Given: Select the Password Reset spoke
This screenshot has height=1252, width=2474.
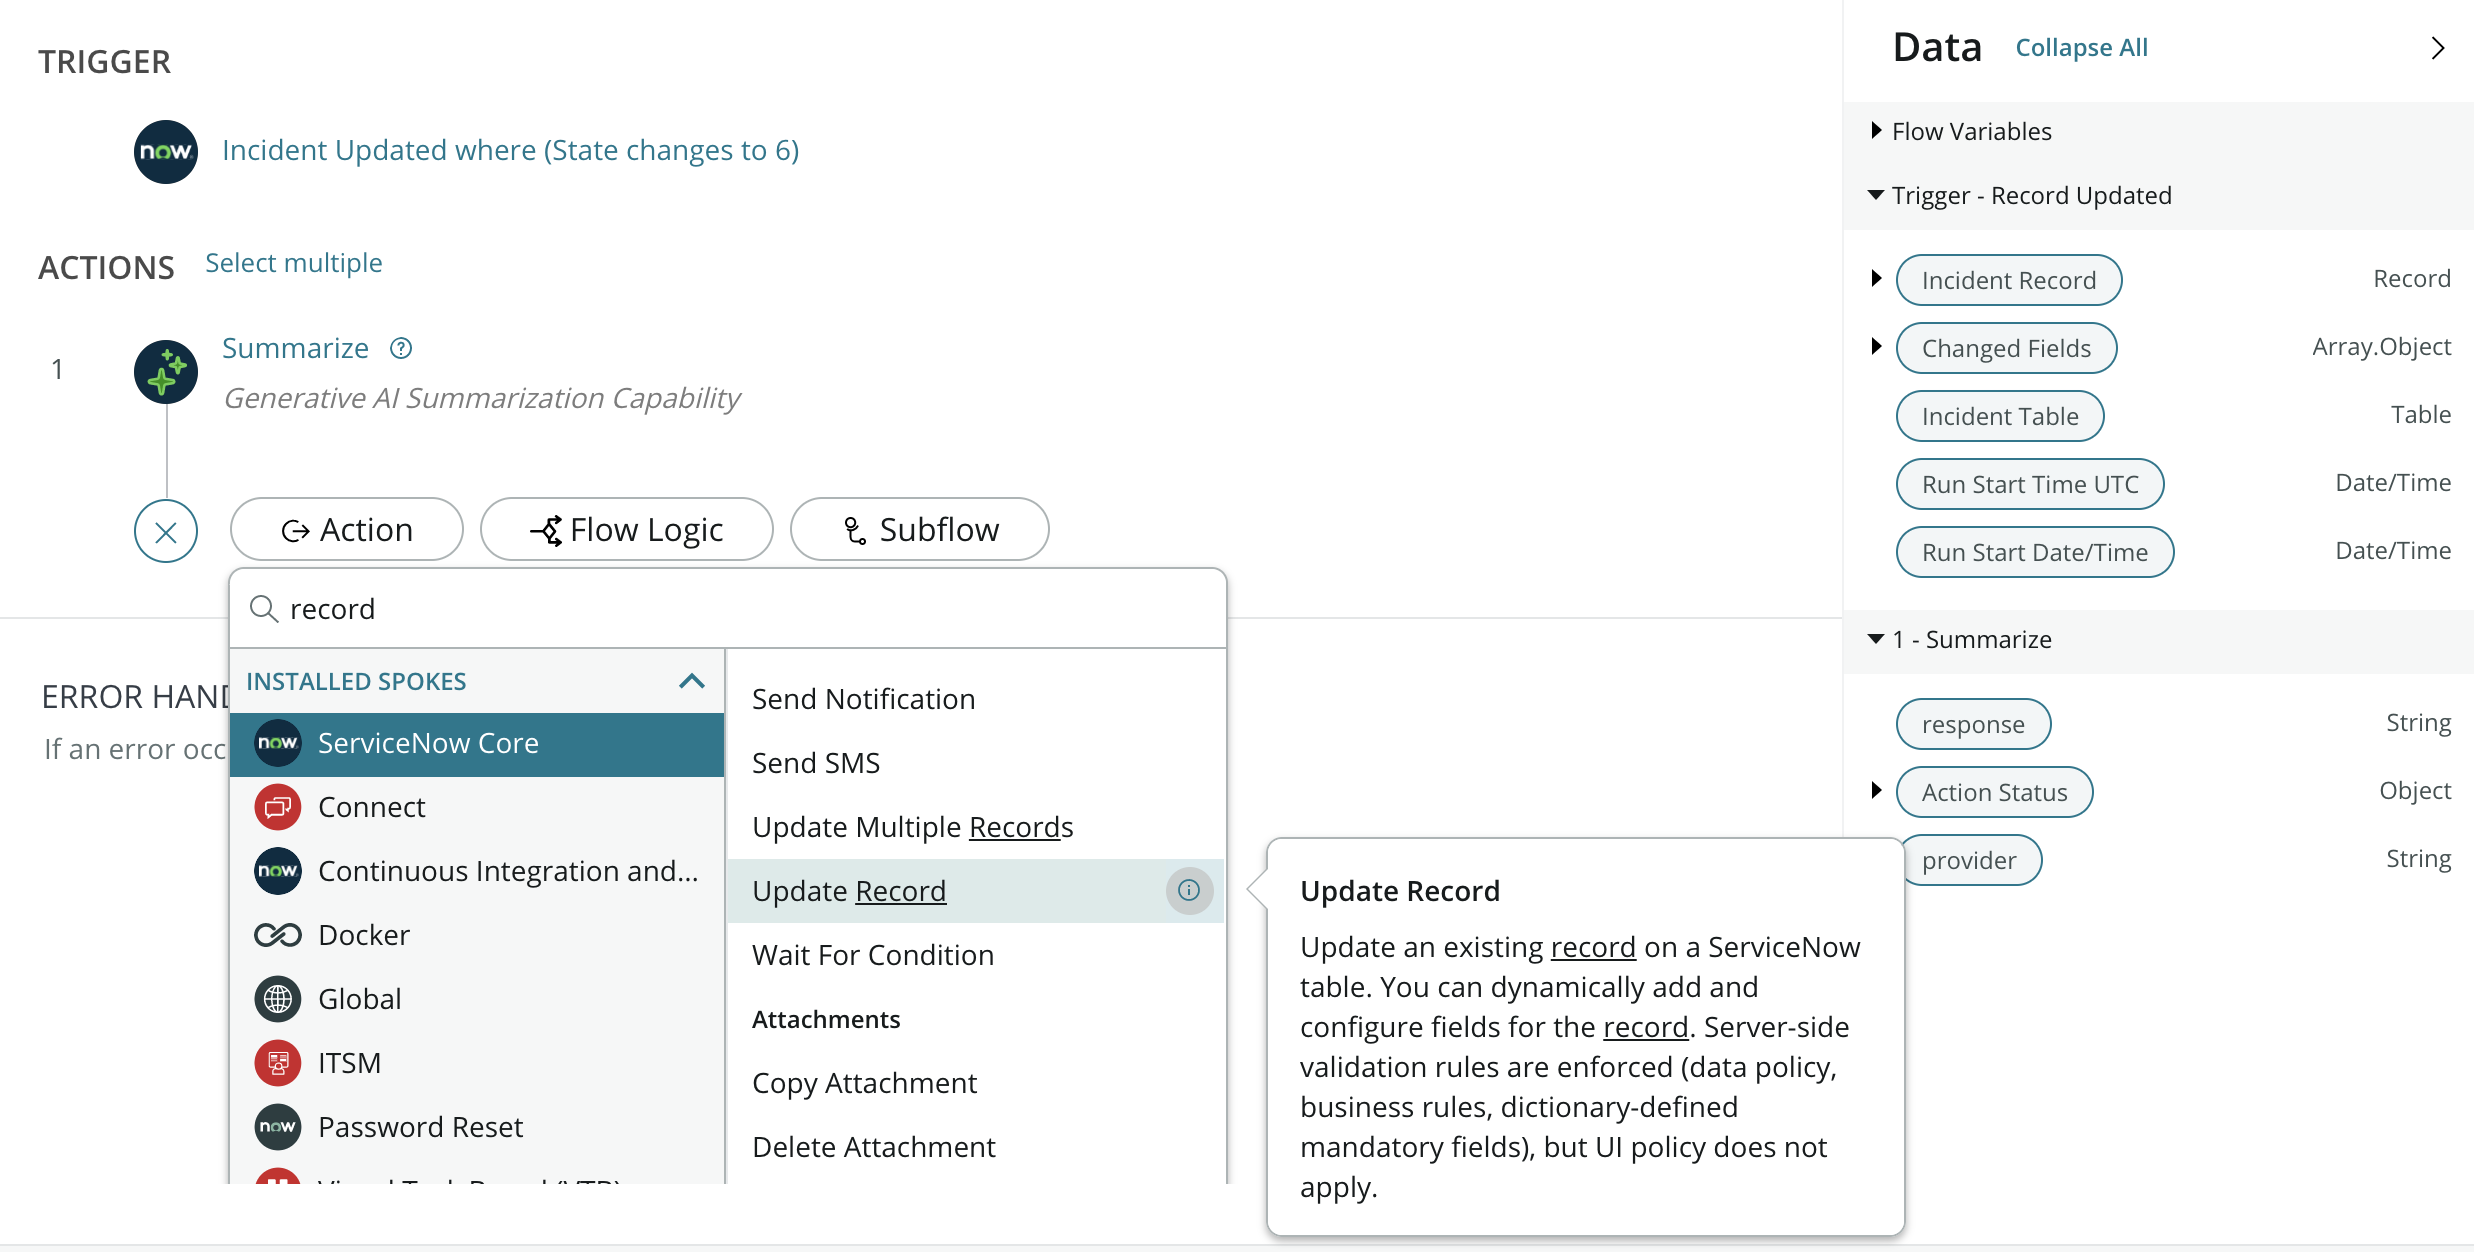Looking at the screenshot, I should (x=477, y=1127).
